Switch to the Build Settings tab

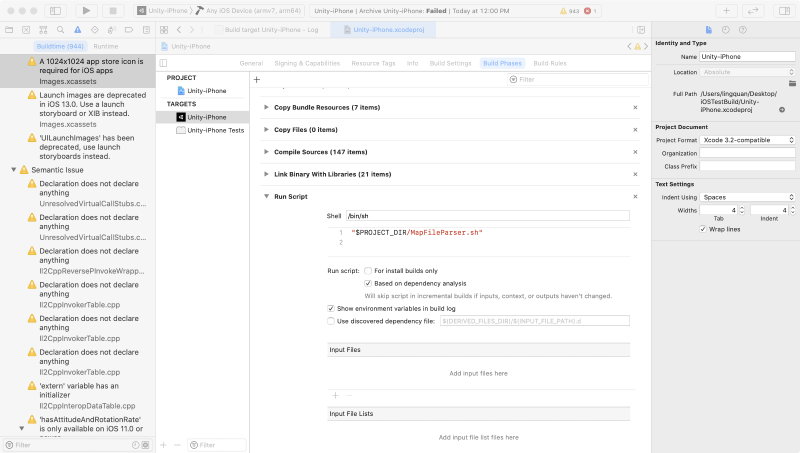pyautogui.click(x=451, y=63)
